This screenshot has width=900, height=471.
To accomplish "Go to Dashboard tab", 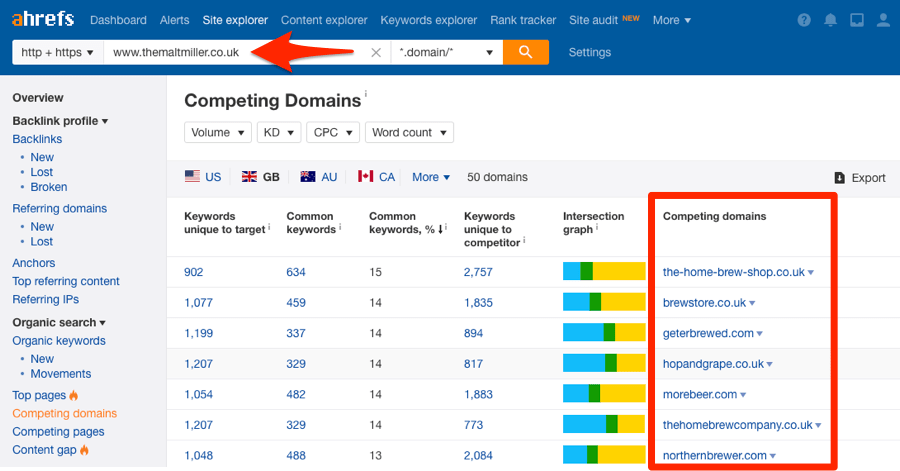I will click(118, 20).
